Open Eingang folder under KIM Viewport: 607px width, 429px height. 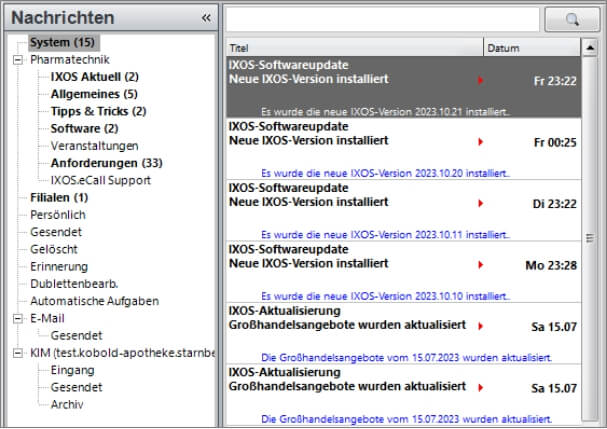click(x=72, y=370)
